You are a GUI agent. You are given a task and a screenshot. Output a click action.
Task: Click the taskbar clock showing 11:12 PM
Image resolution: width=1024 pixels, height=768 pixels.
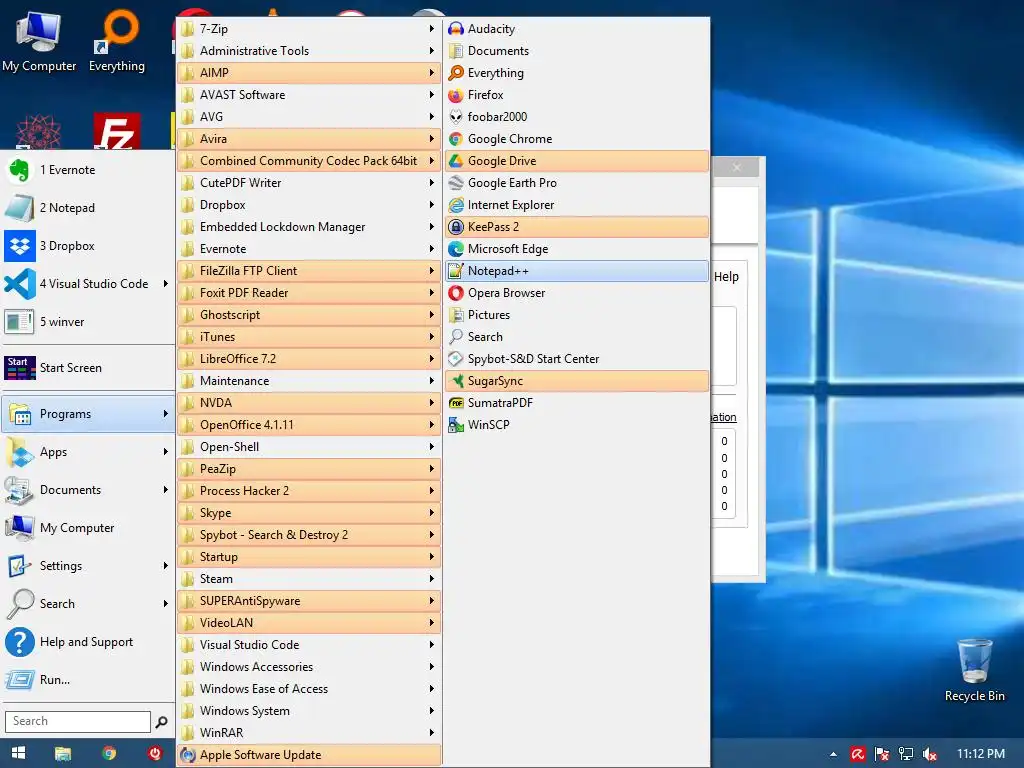click(x=980, y=754)
